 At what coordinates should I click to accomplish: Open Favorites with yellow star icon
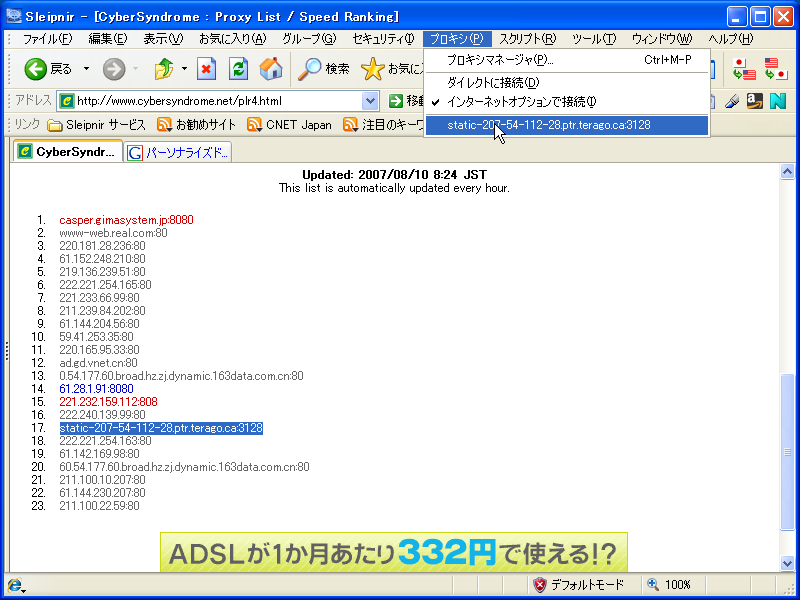[x=372, y=69]
